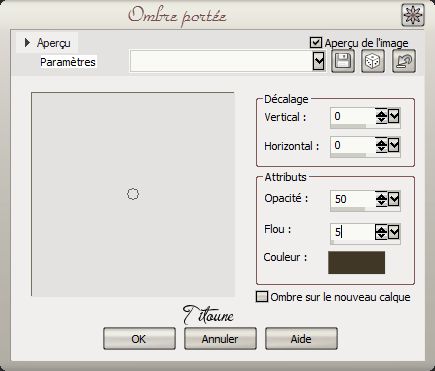Toggle the Aperçu de l'image checkbox

pyautogui.click(x=315, y=43)
